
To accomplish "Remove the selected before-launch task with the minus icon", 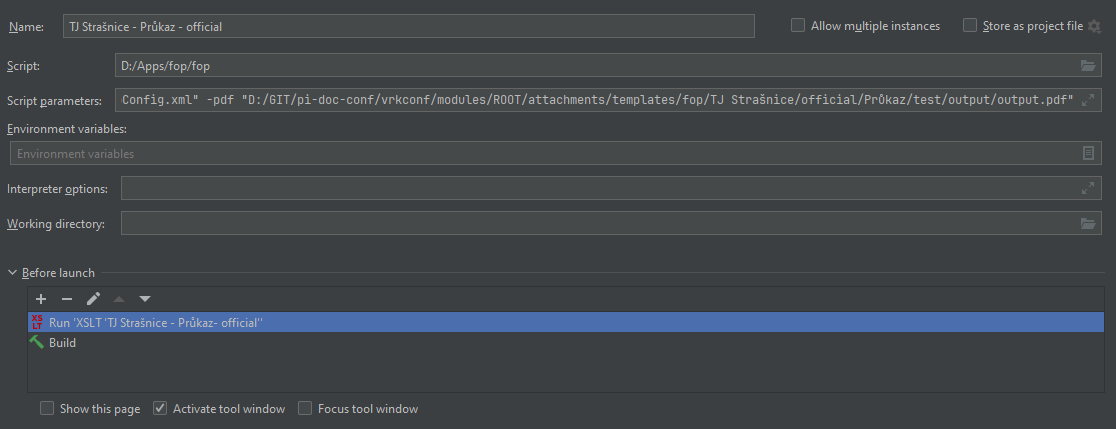I will [67, 299].
